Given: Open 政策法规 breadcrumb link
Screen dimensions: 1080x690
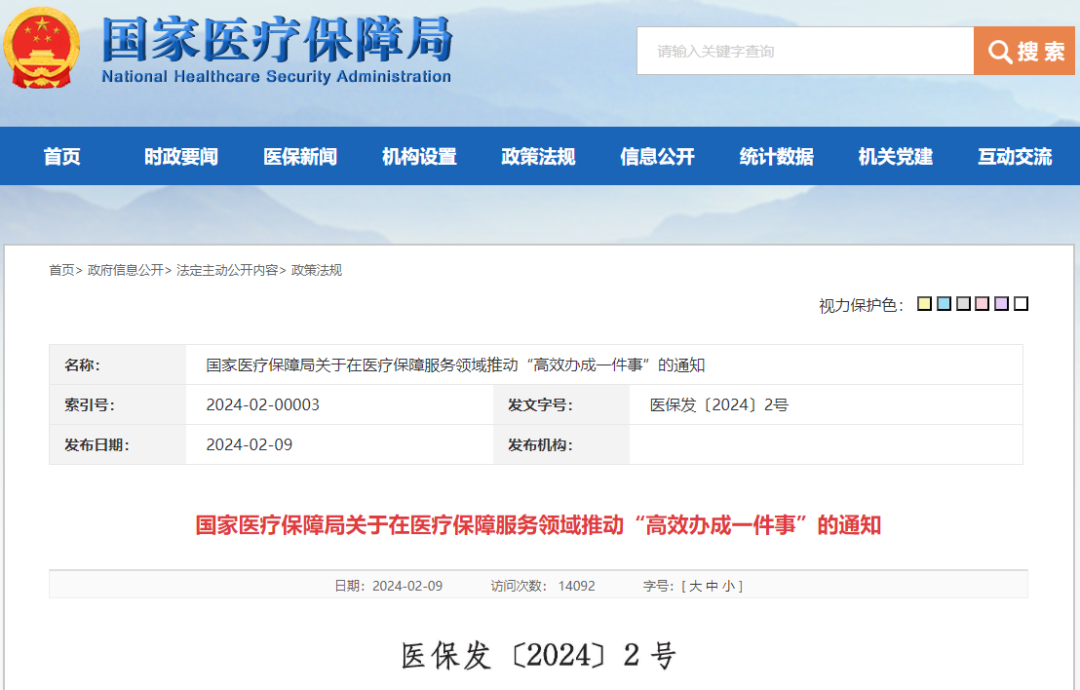Looking at the screenshot, I should (x=316, y=270).
